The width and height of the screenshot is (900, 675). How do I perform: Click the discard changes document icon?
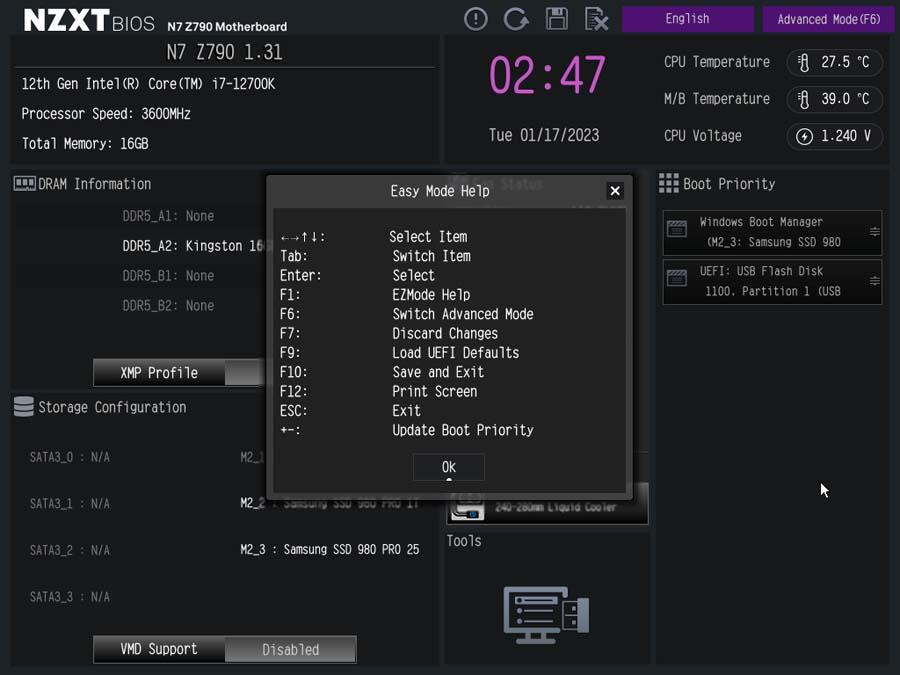coord(596,19)
